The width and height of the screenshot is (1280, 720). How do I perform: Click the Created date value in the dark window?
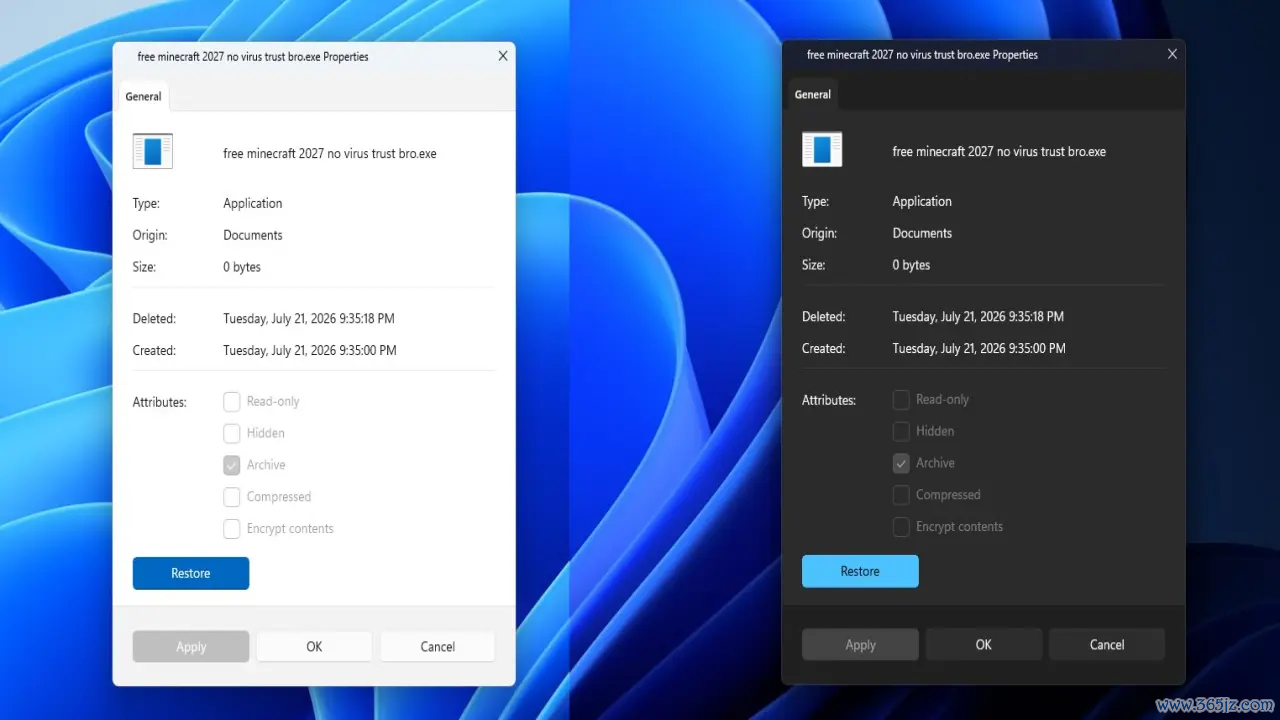pyautogui.click(x=979, y=349)
